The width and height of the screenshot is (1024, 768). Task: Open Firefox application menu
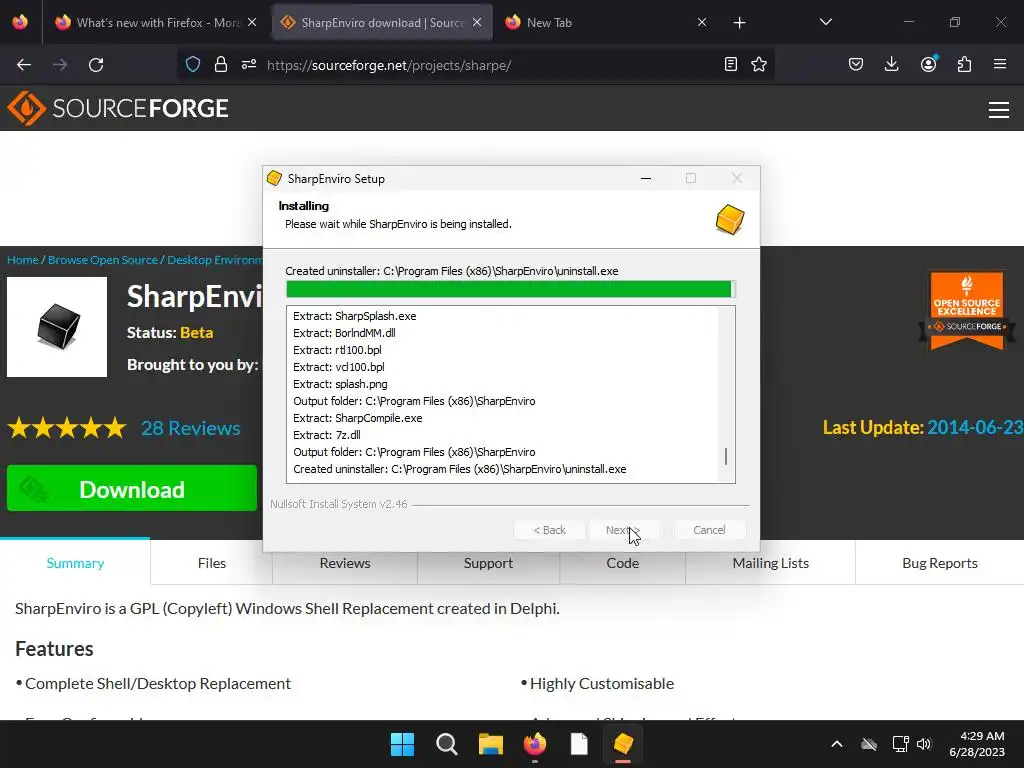pyautogui.click(x=1000, y=64)
